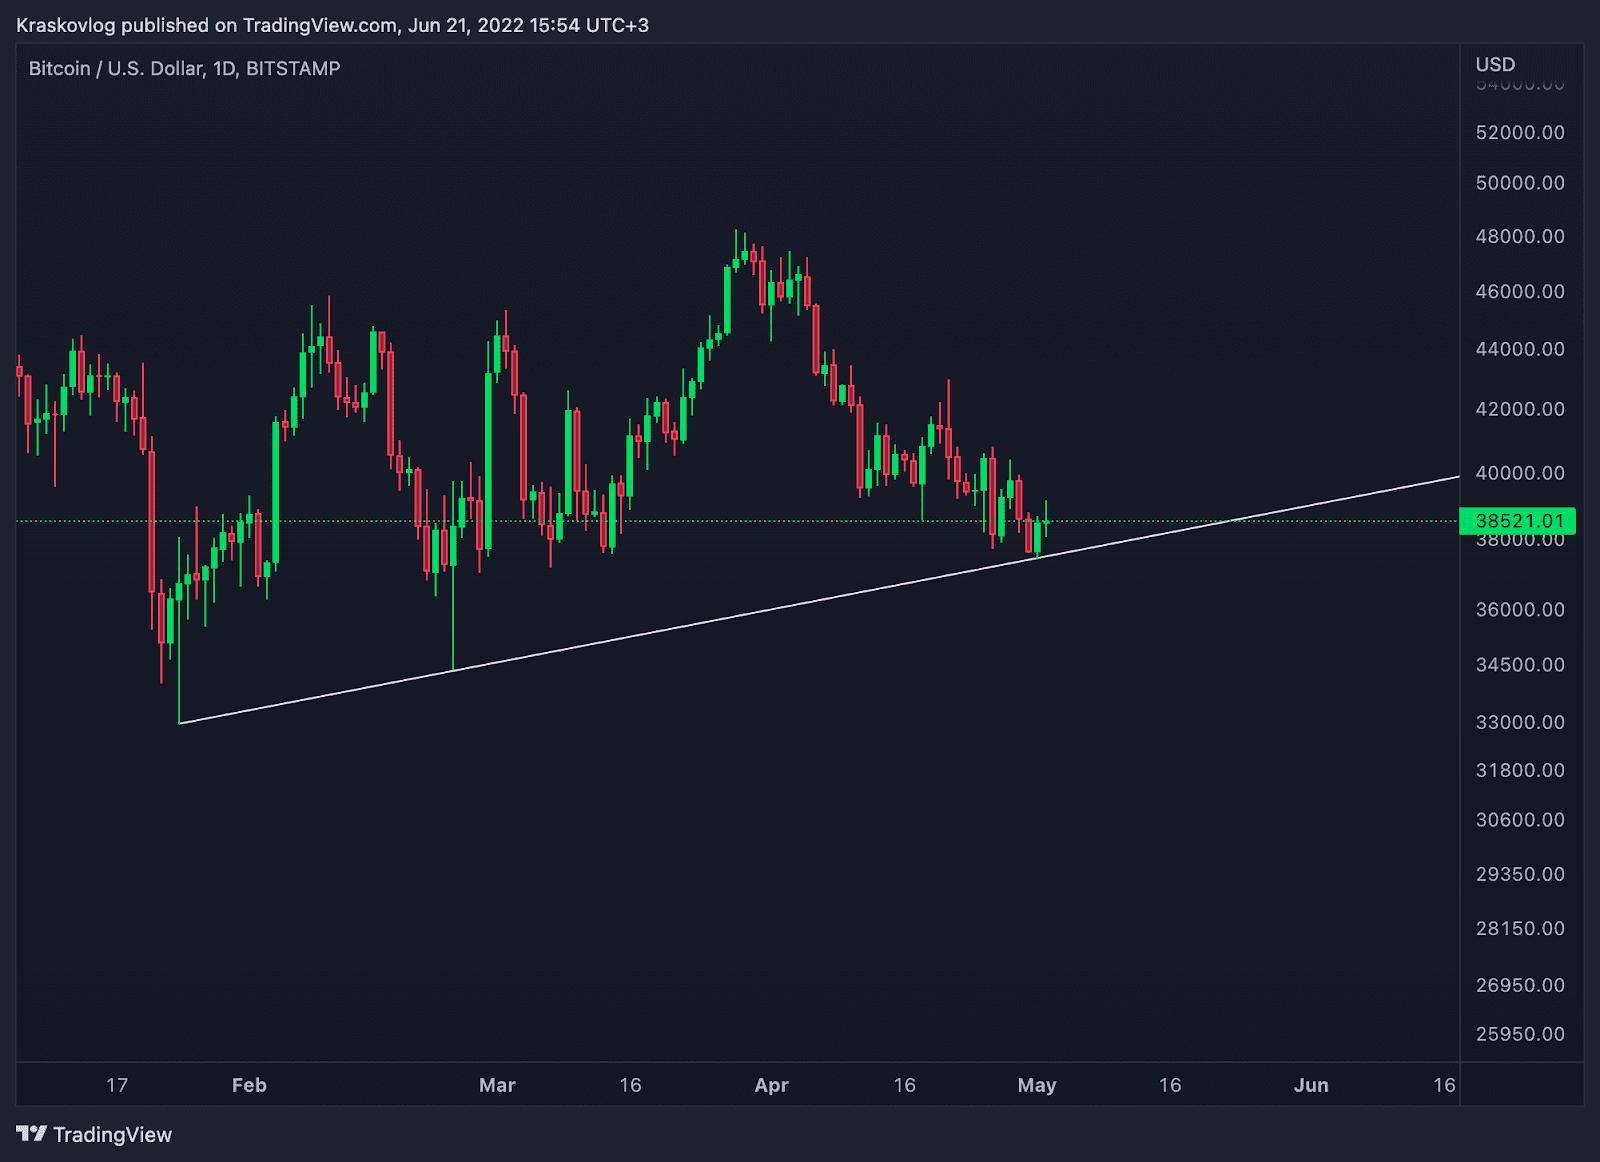
Task: Click the 48000.00 price axis label
Action: (x=1520, y=236)
